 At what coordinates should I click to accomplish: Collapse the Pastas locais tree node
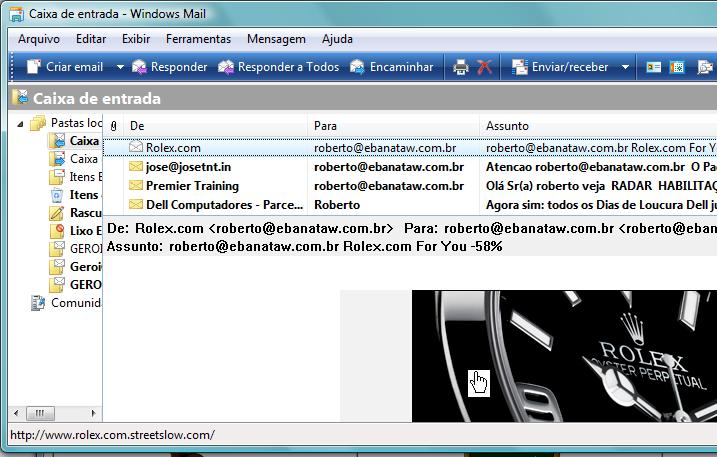pyautogui.click(x=22, y=123)
